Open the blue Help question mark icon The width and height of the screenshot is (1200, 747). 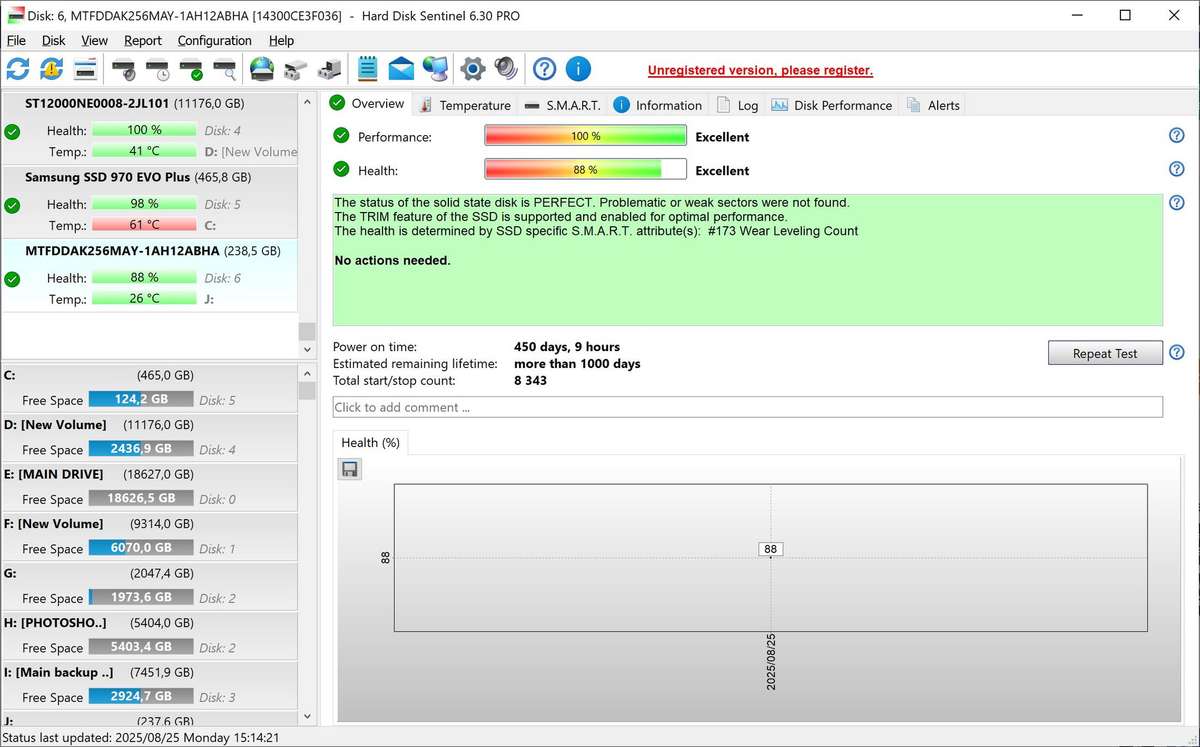pyautogui.click(x=543, y=68)
